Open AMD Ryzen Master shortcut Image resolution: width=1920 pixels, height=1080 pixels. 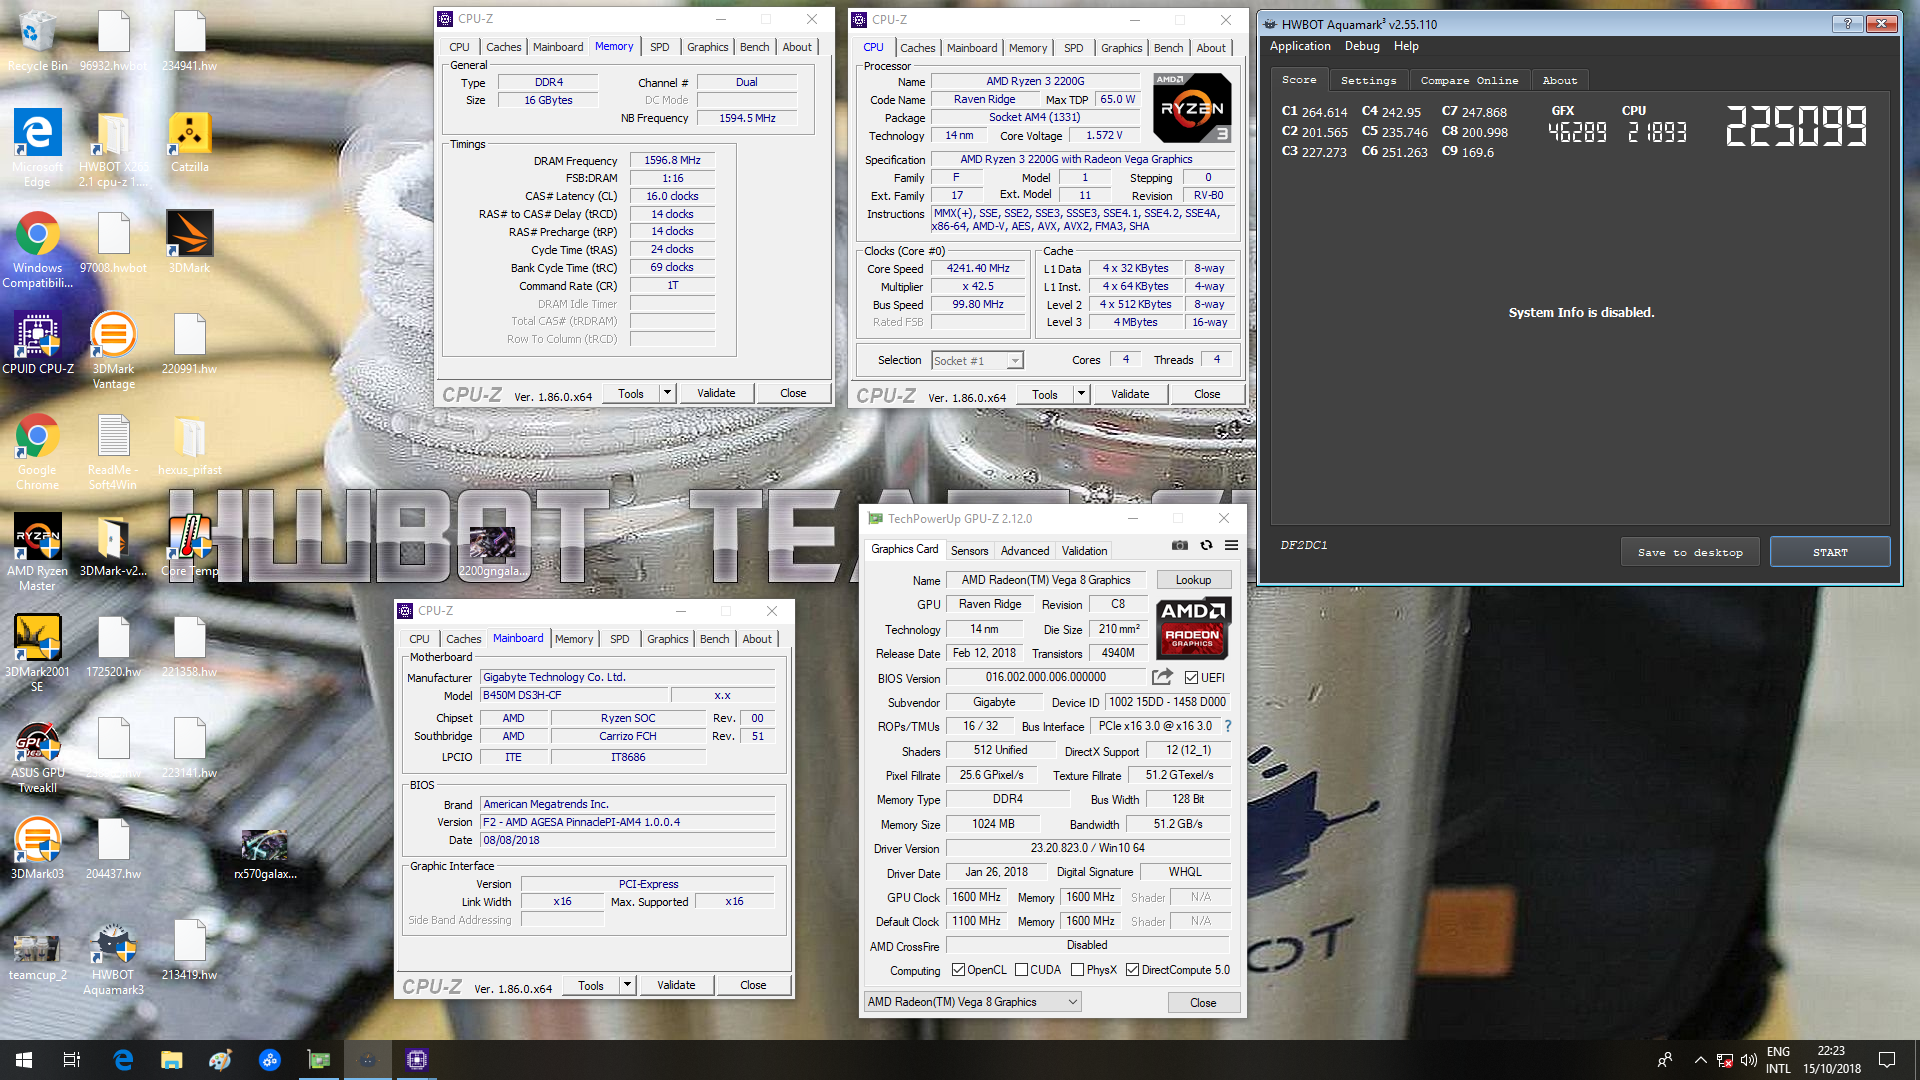(x=37, y=553)
